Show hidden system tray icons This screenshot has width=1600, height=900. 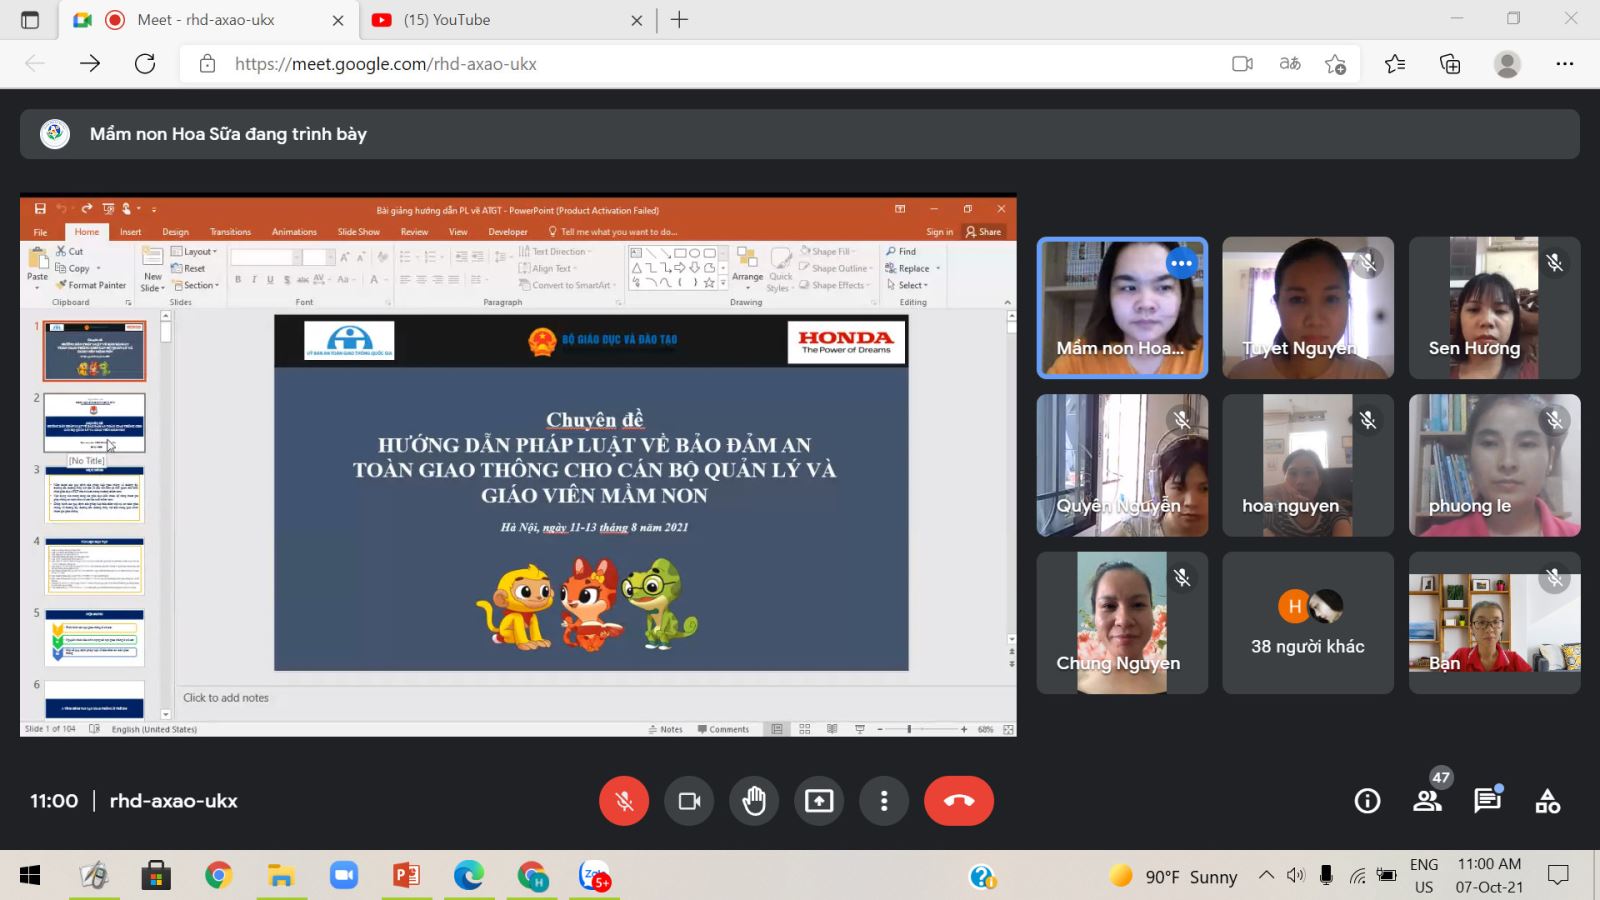pyautogui.click(x=1266, y=876)
